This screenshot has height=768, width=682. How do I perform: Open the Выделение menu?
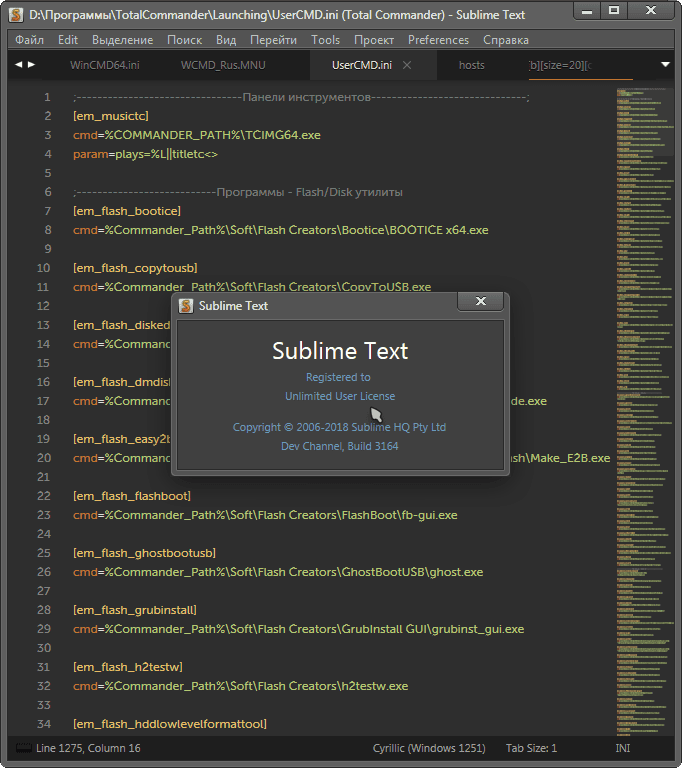[122, 40]
